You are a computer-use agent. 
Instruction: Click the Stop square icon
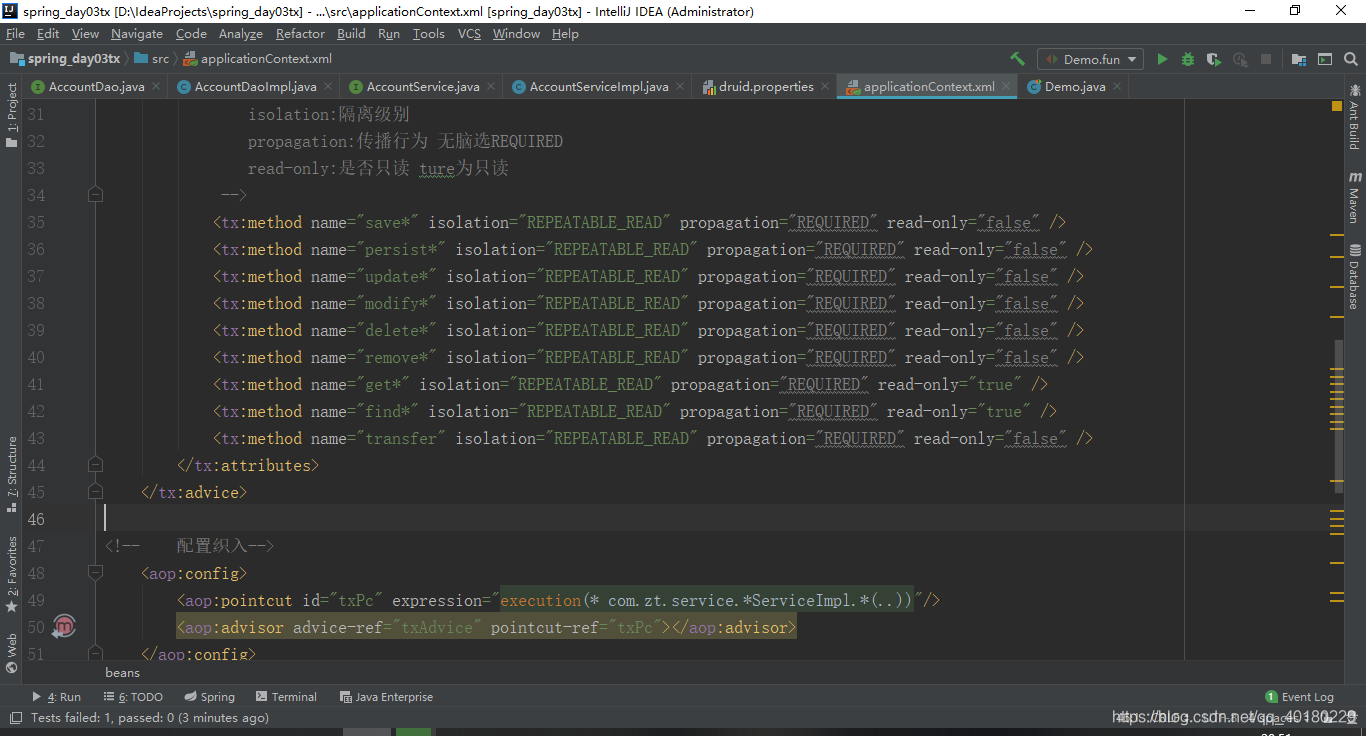(x=1266, y=59)
